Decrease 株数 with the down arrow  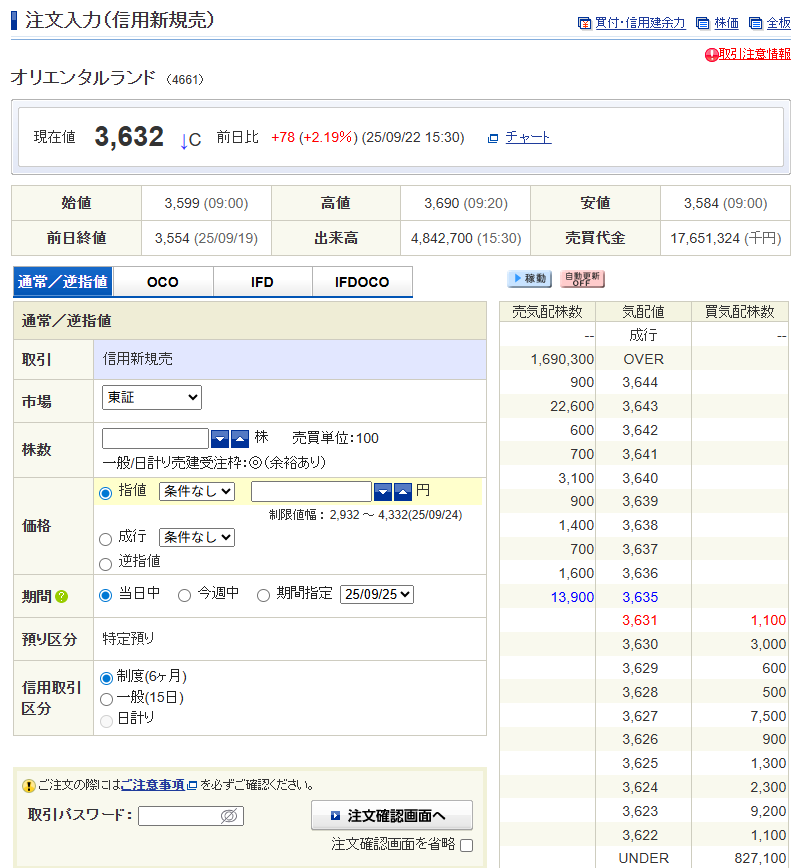point(220,439)
